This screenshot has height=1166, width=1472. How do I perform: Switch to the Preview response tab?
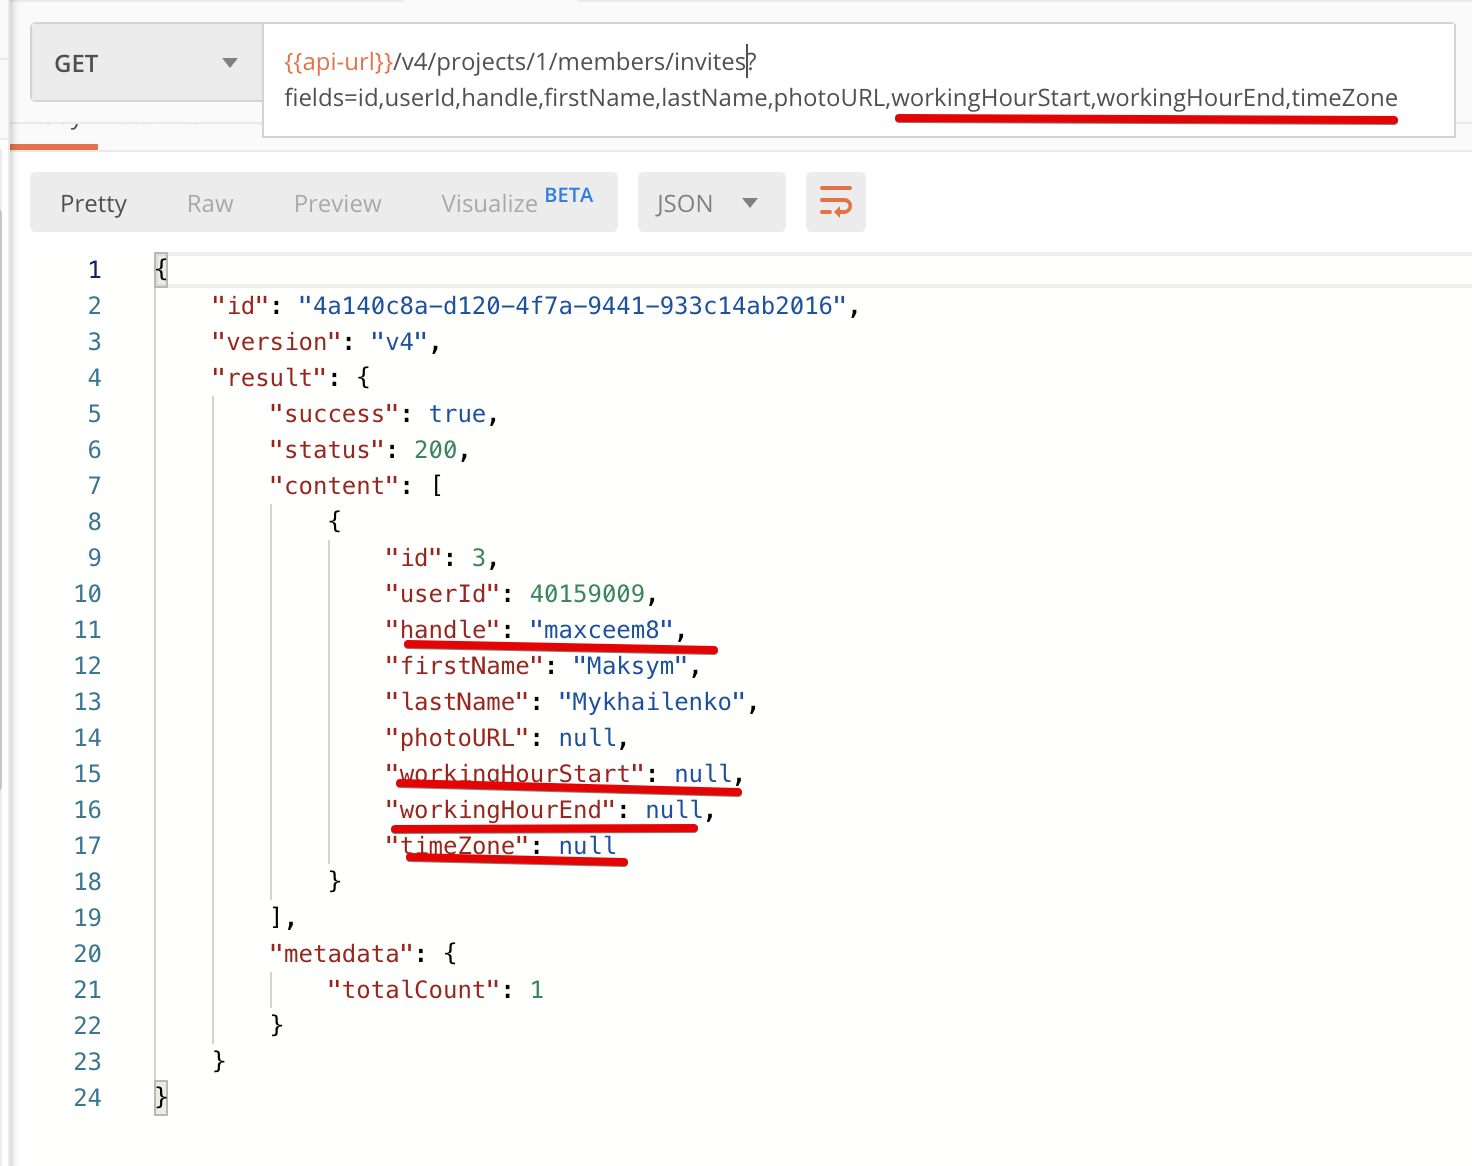point(337,204)
